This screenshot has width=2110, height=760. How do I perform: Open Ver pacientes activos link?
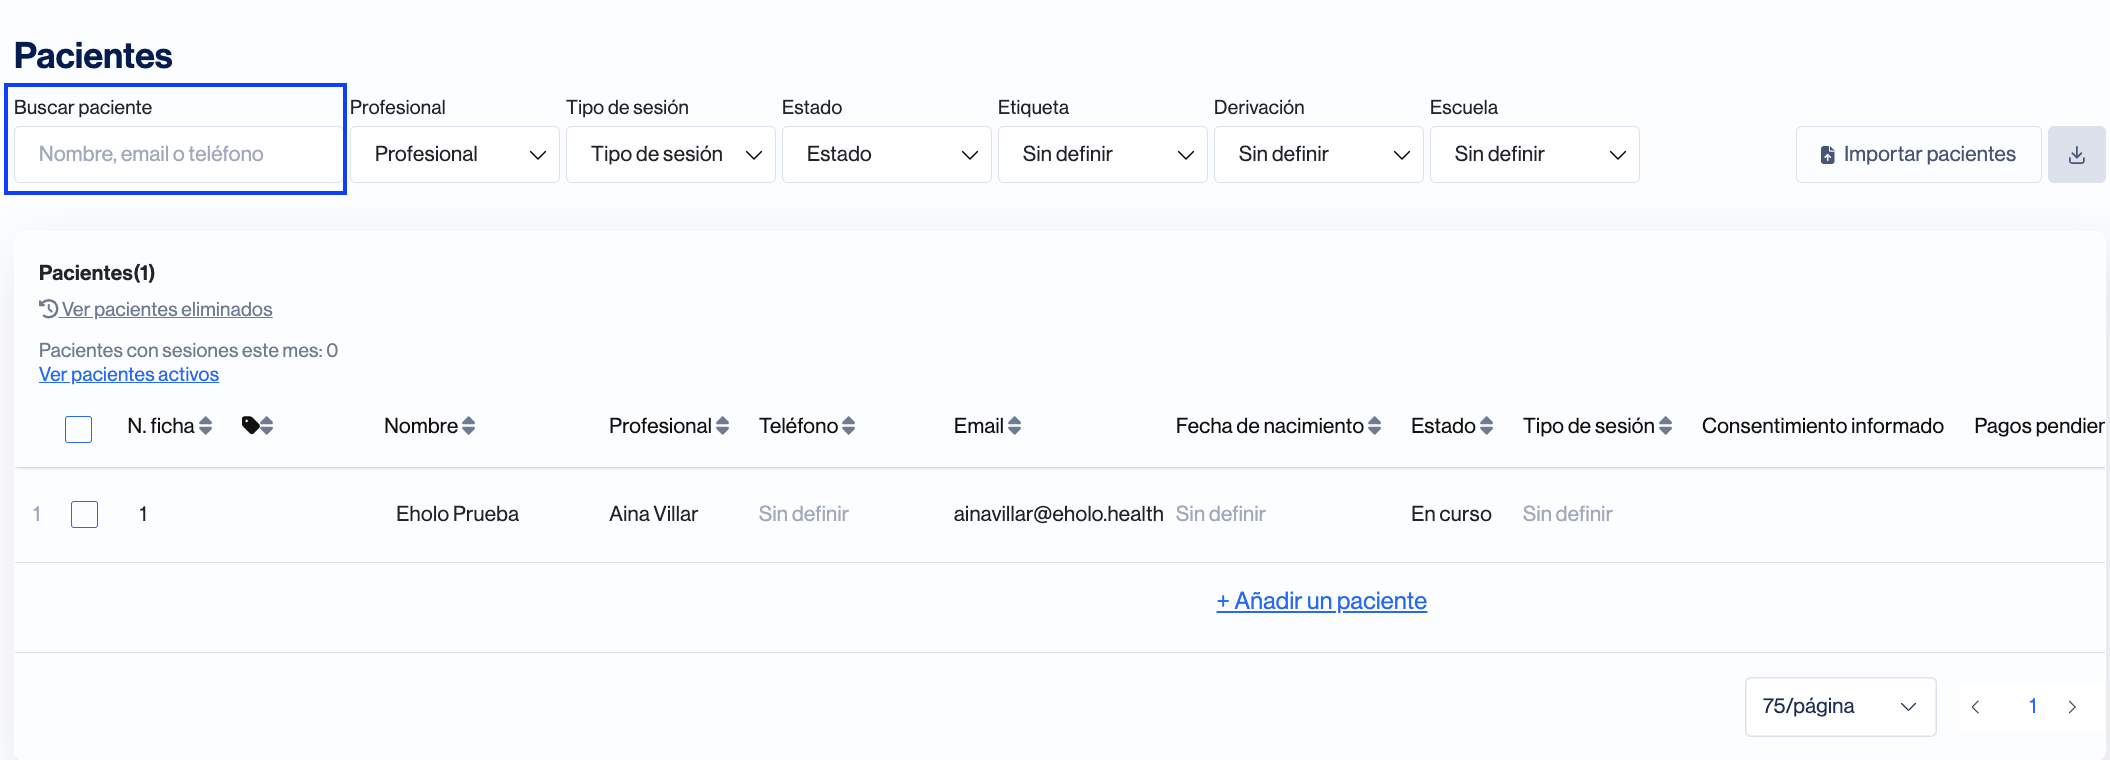click(129, 375)
